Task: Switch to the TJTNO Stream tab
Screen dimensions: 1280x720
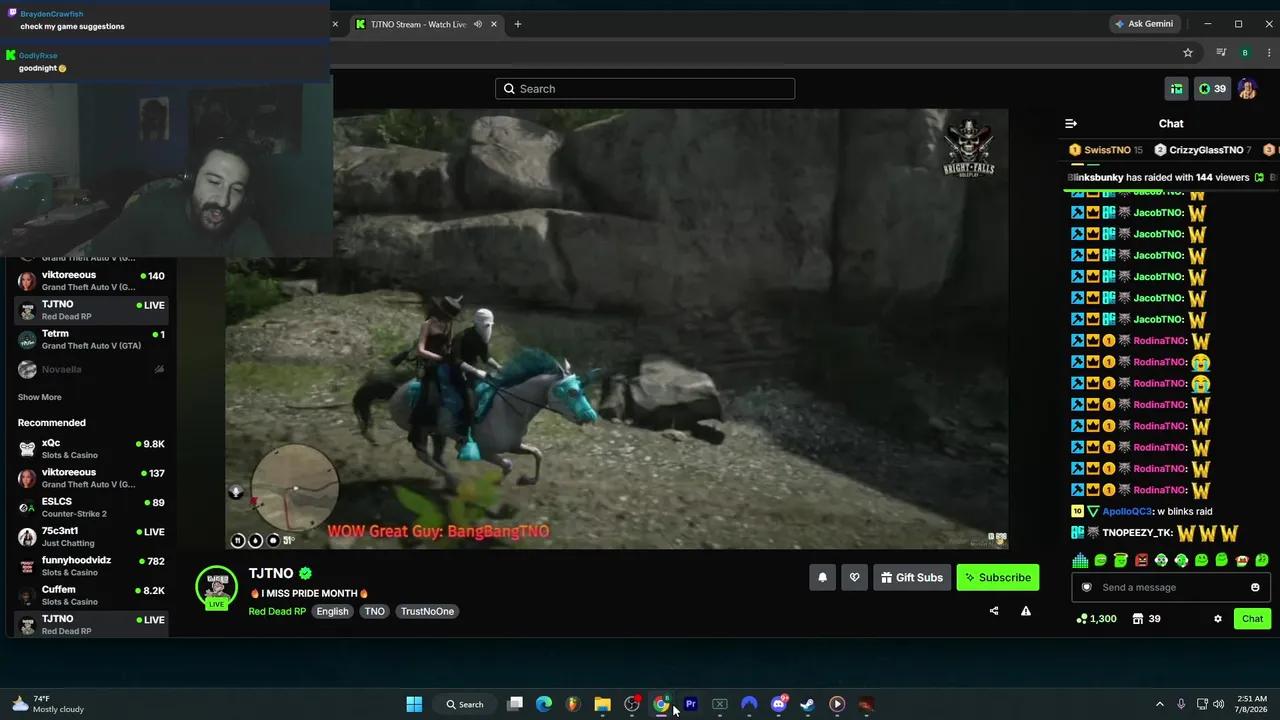Action: click(x=418, y=24)
